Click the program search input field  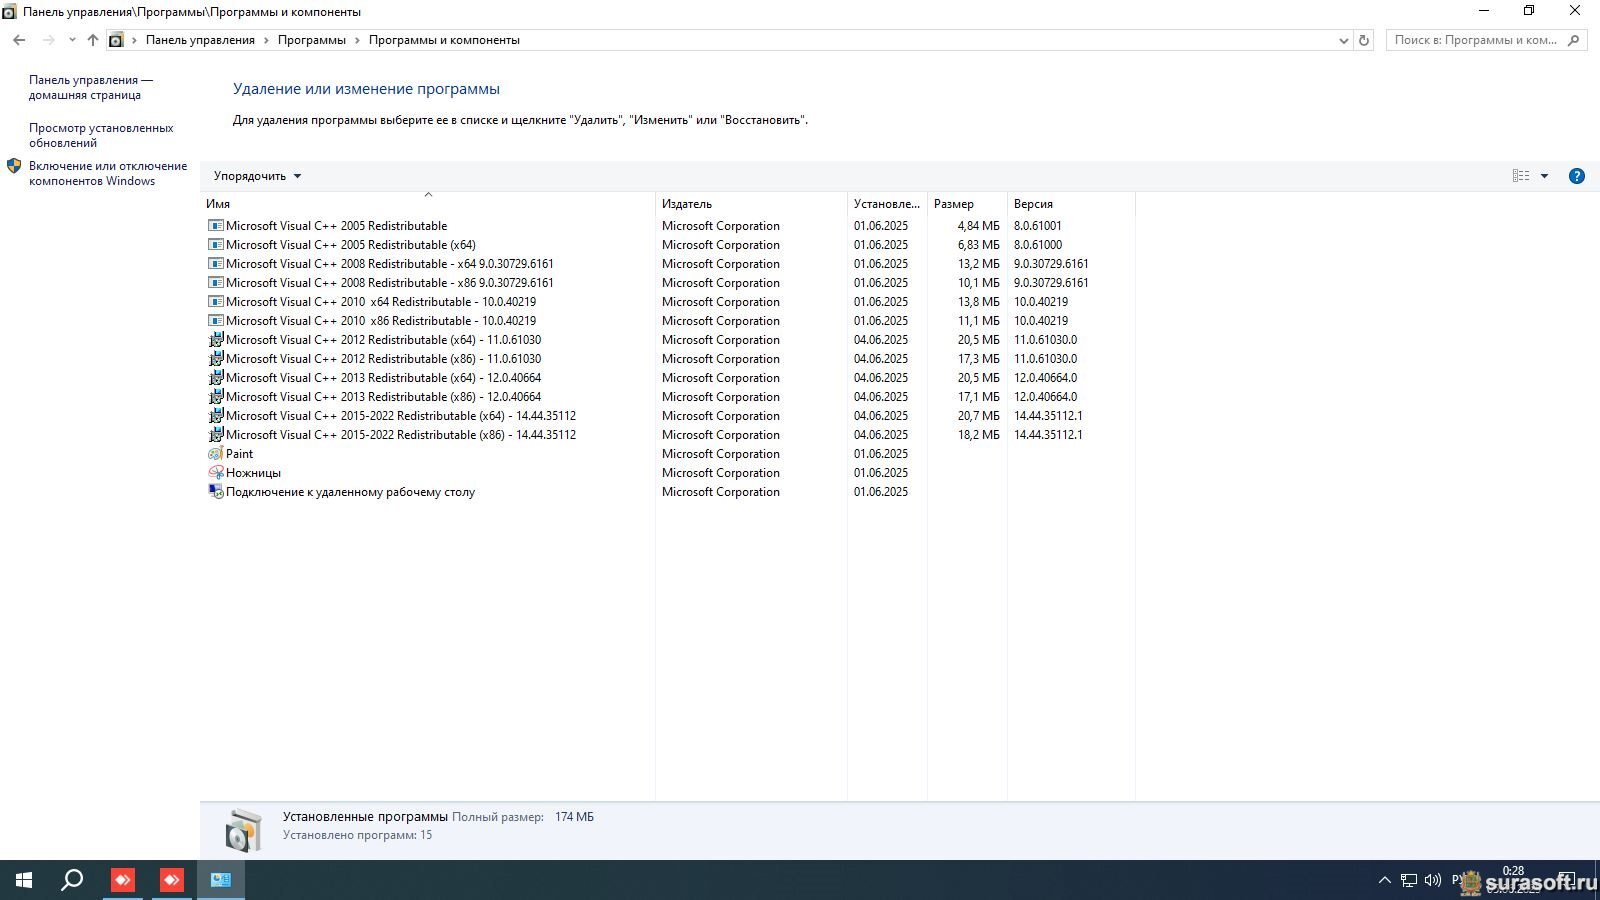[1476, 40]
